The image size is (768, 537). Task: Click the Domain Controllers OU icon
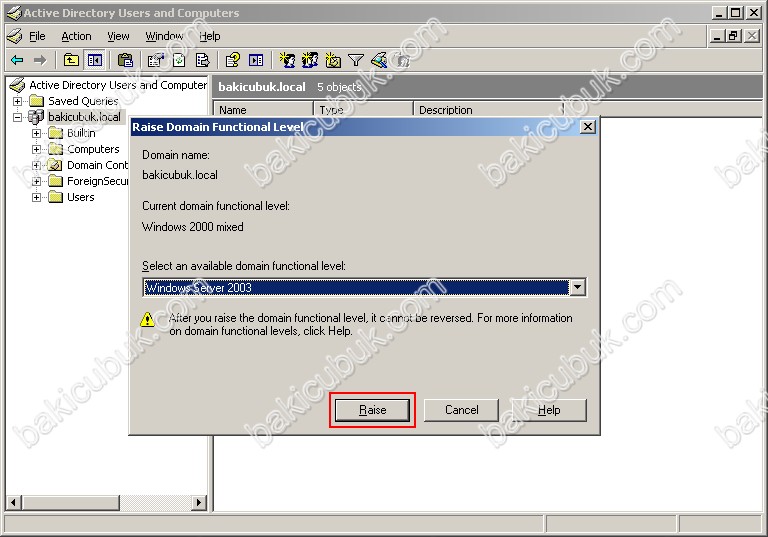[56, 165]
